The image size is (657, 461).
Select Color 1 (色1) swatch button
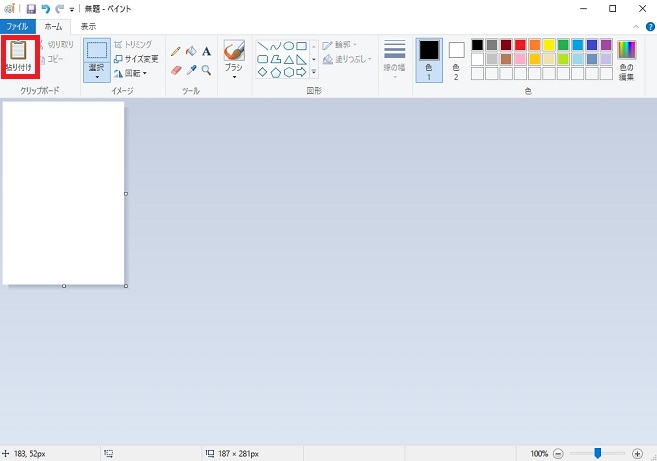(x=429, y=60)
